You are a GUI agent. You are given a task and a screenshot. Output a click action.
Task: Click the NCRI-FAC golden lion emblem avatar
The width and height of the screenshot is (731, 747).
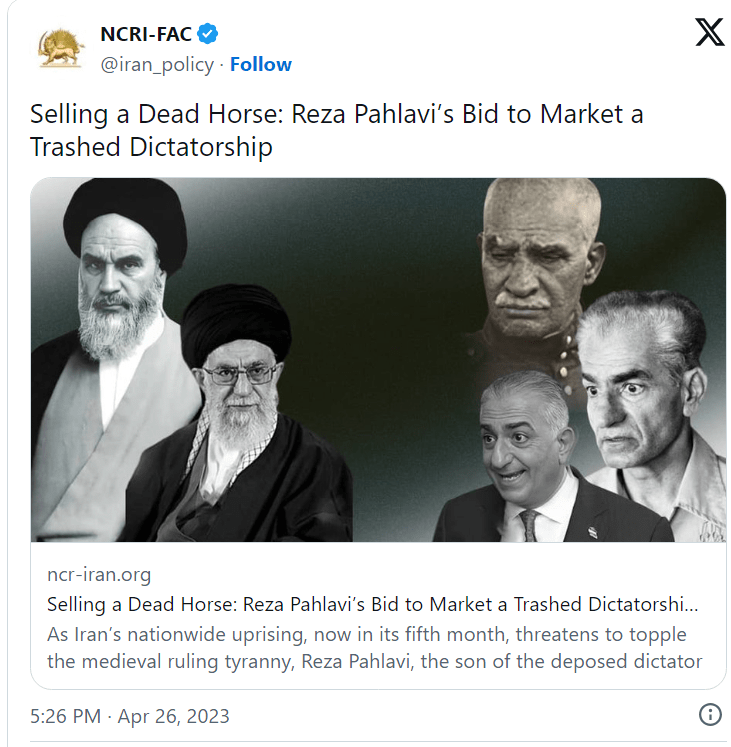pyautogui.click(x=61, y=48)
